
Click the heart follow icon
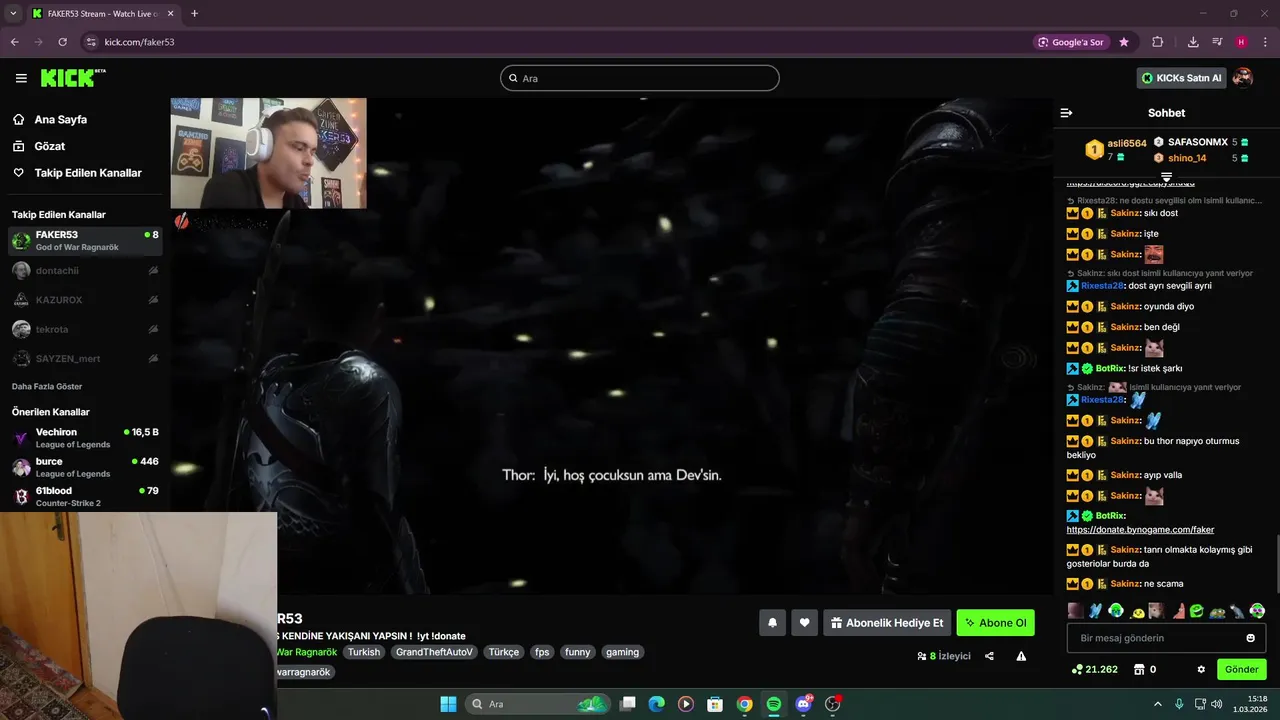coord(804,623)
